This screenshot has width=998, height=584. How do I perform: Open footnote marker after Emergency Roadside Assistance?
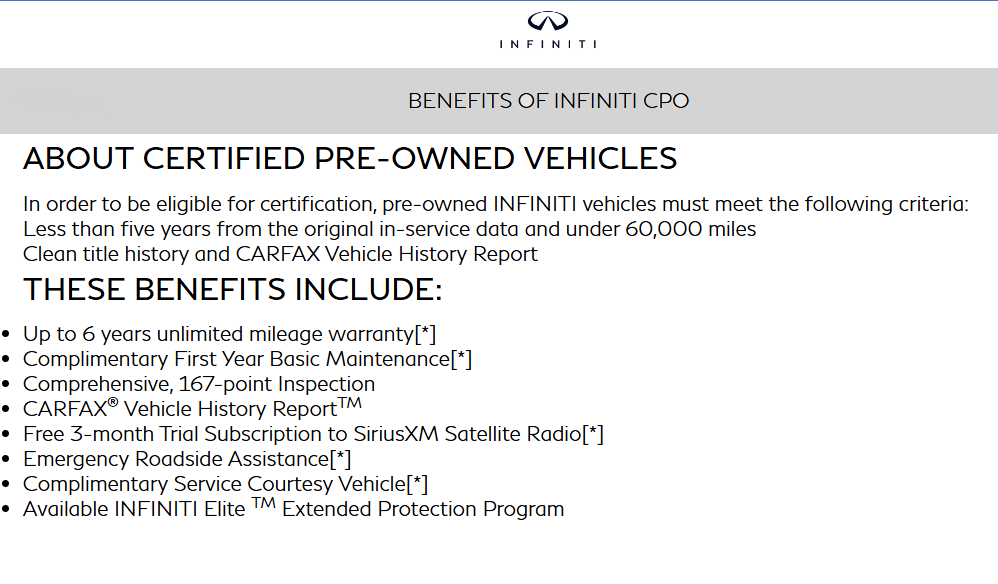341,459
